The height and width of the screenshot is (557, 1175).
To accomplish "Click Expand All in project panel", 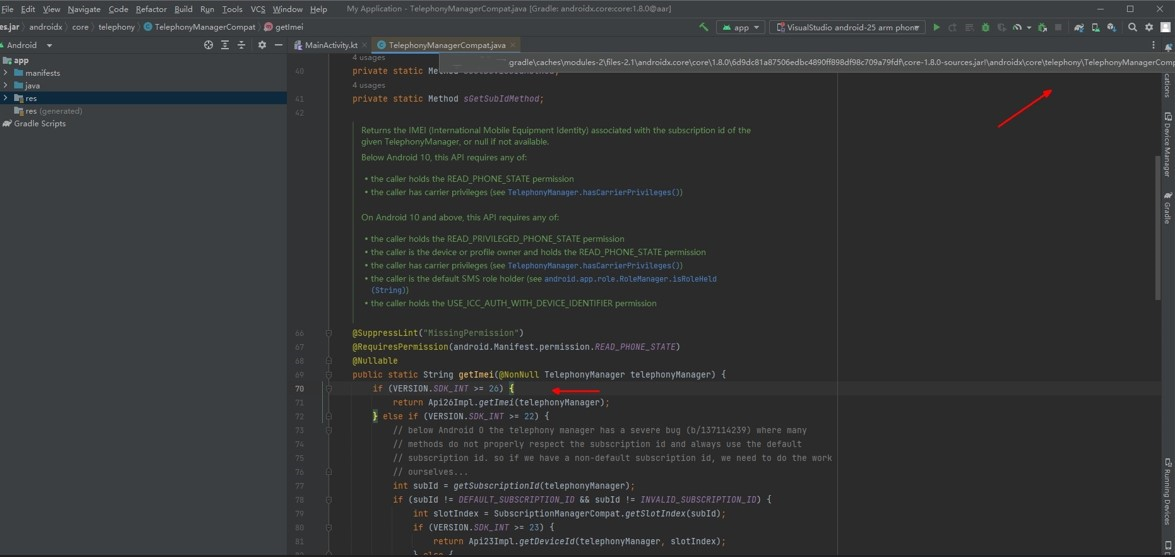I will pos(225,45).
